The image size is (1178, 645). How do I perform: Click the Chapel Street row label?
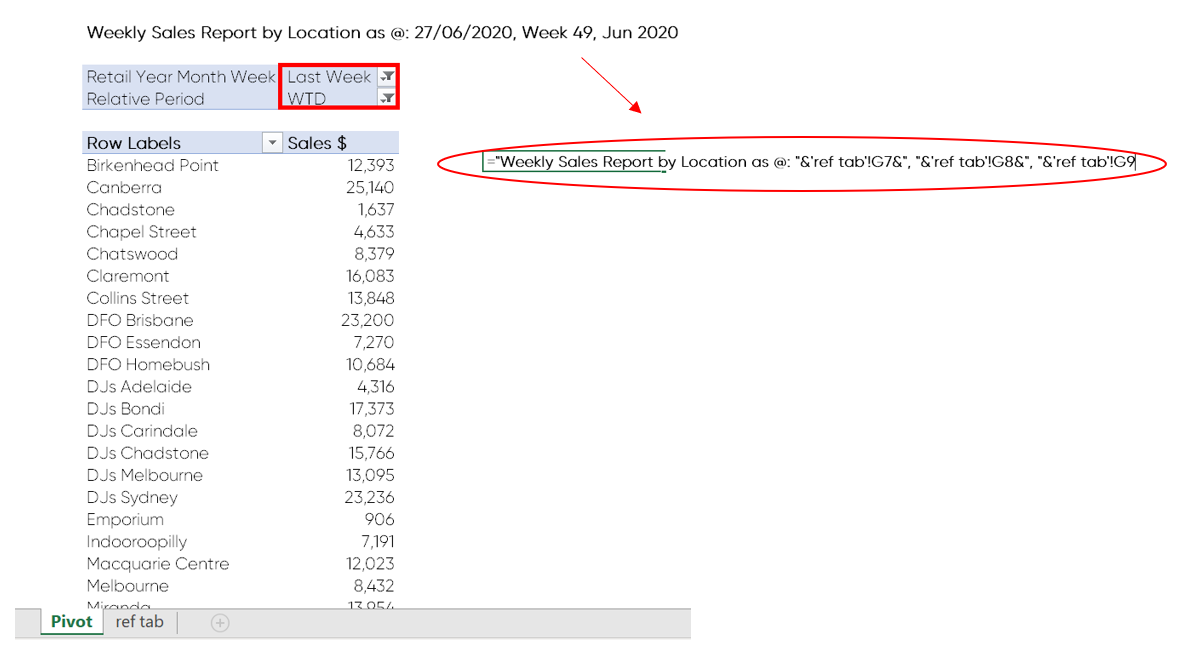point(141,232)
